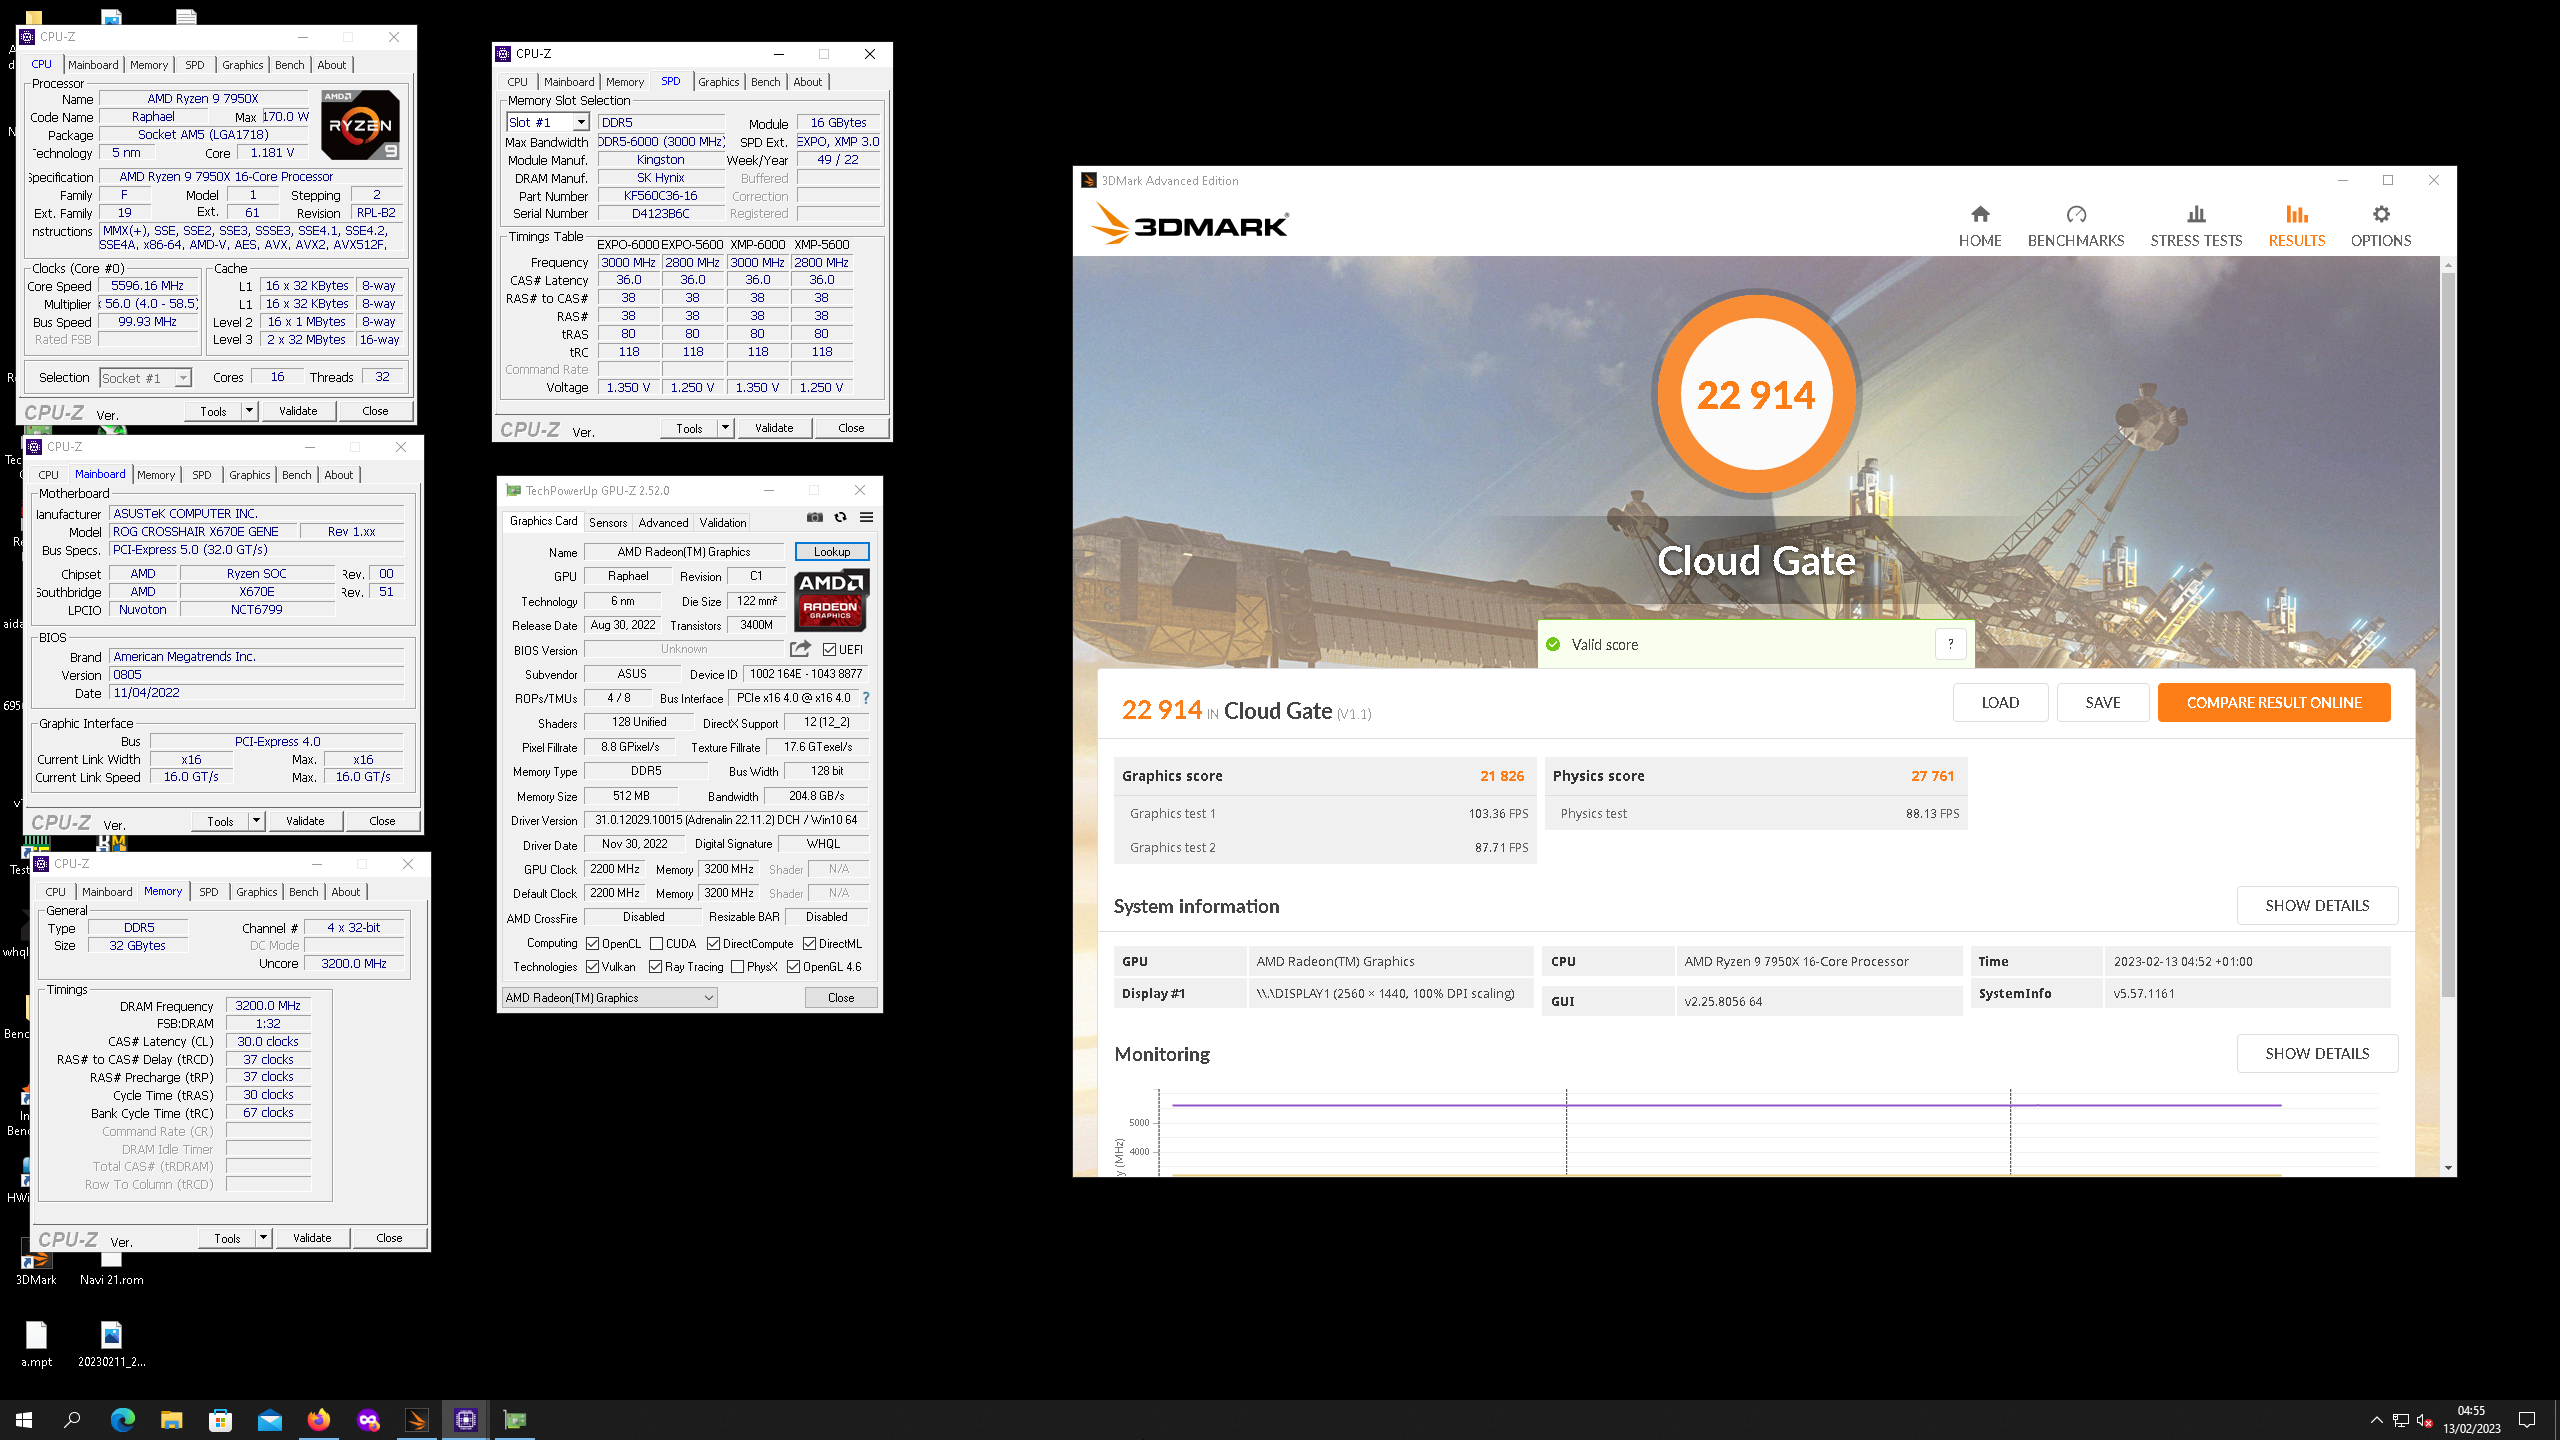Switch to Bench tab in top CPU-Z window
The image size is (2560, 1440).
[289, 65]
